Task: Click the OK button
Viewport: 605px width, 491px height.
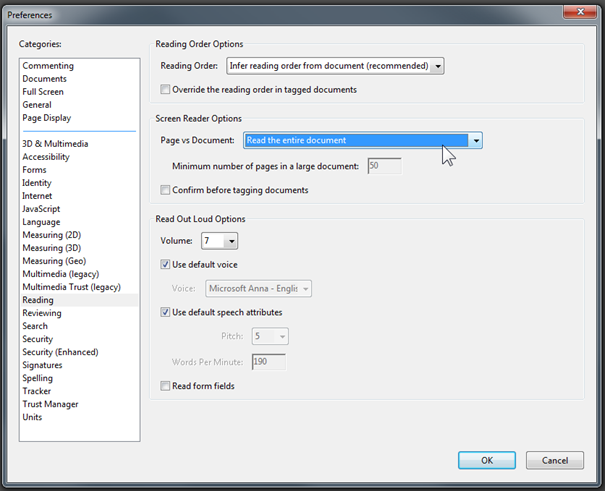Action: pos(487,460)
